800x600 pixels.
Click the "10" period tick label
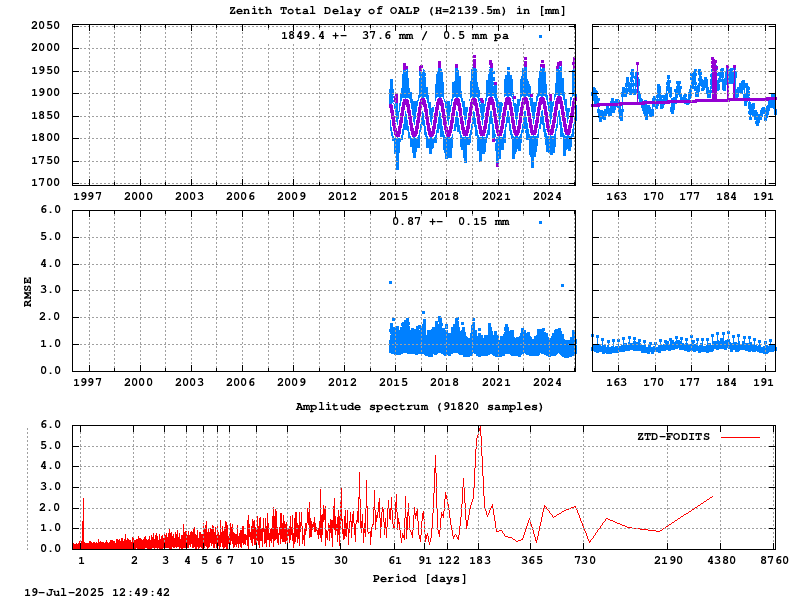pyautogui.click(x=257, y=561)
